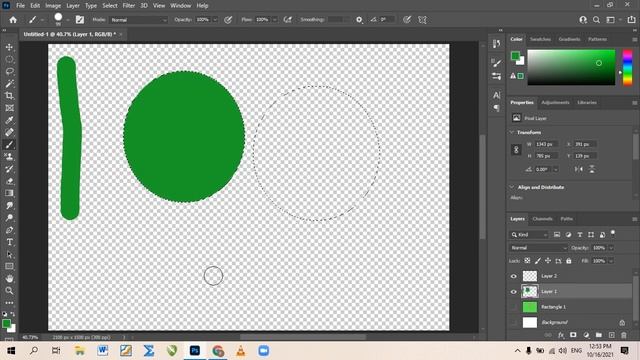Viewport: 640px width, 360px height.
Task: Delete layer using the trash icon
Action: tap(624, 335)
